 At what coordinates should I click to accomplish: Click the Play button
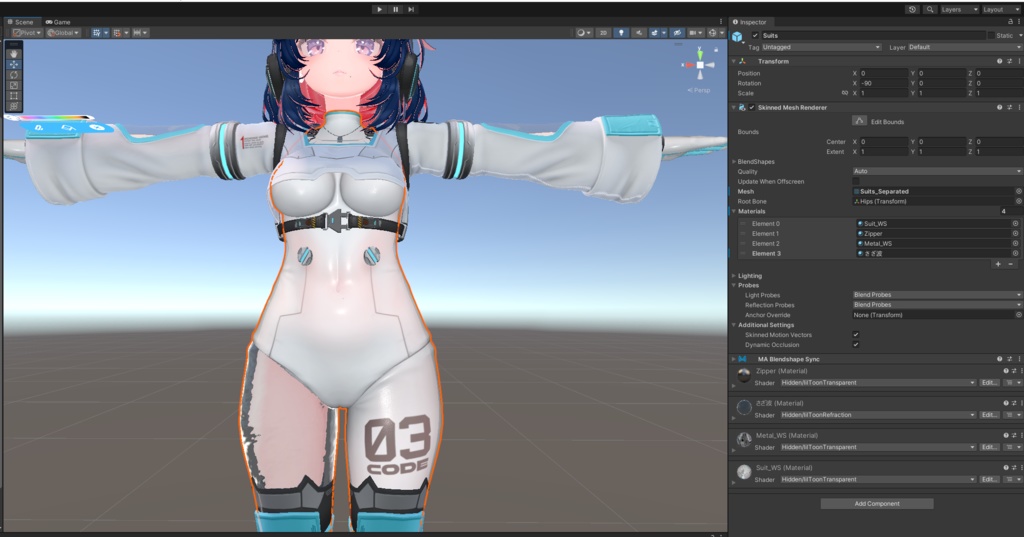click(379, 10)
